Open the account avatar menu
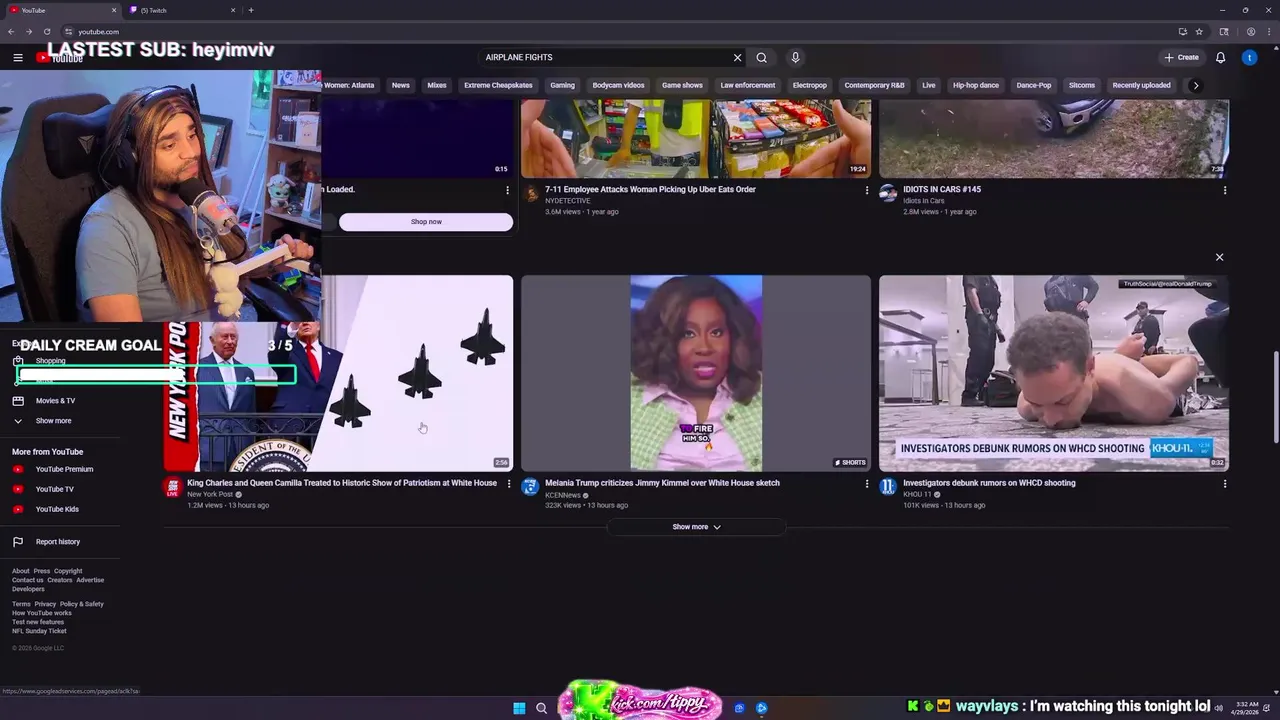Viewport: 1280px width, 720px height. tap(1249, 57)
